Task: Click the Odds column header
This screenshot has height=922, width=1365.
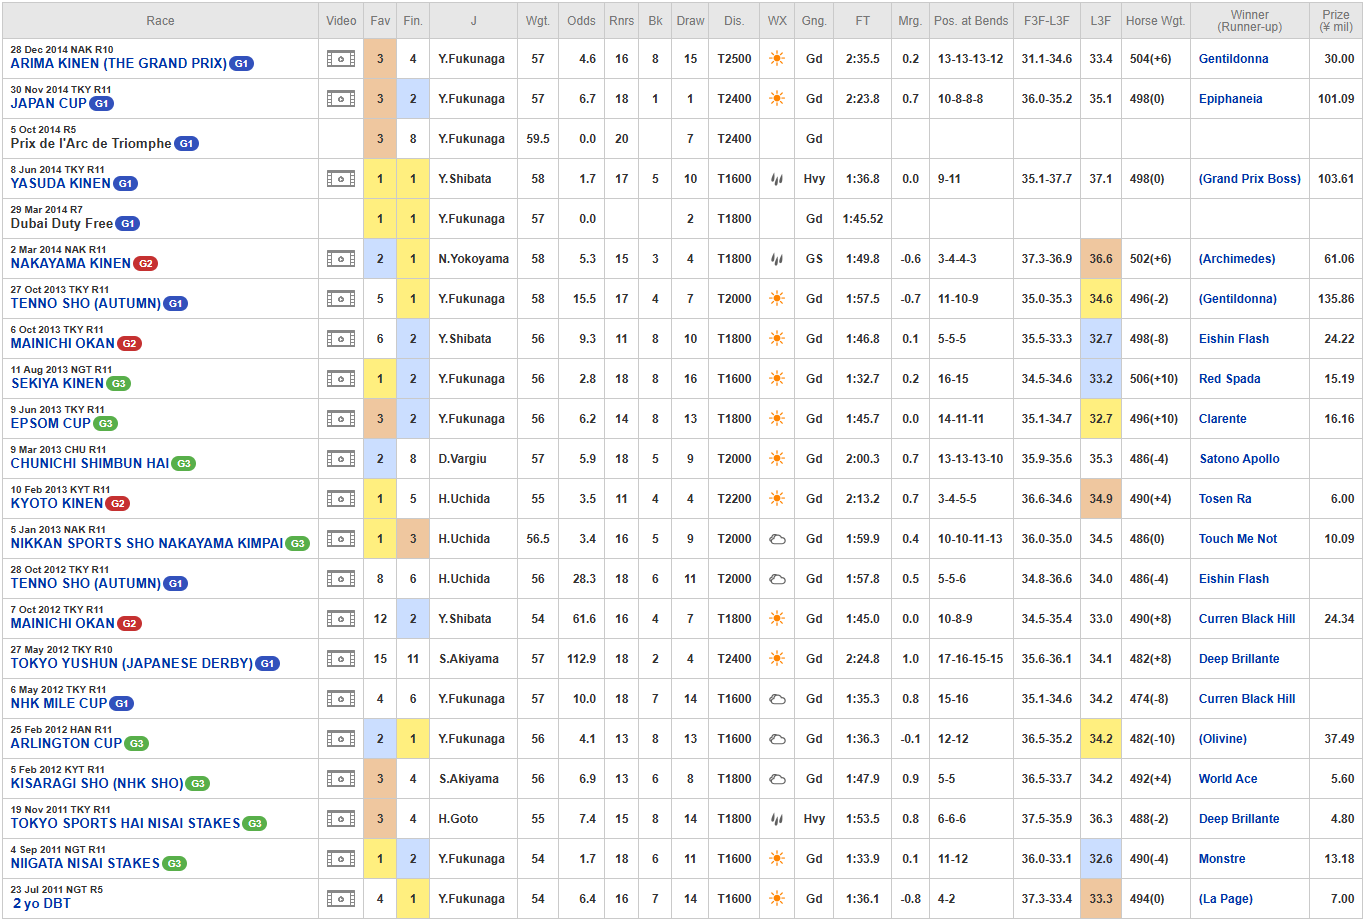Action: [x=581, y=20]
